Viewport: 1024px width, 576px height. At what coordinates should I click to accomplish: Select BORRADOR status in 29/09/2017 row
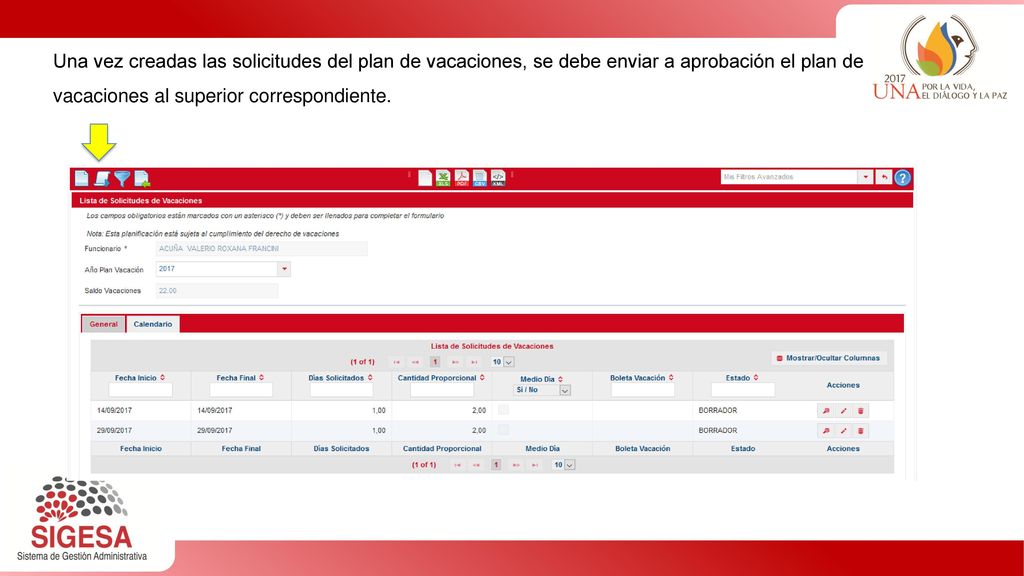point(718,431)
